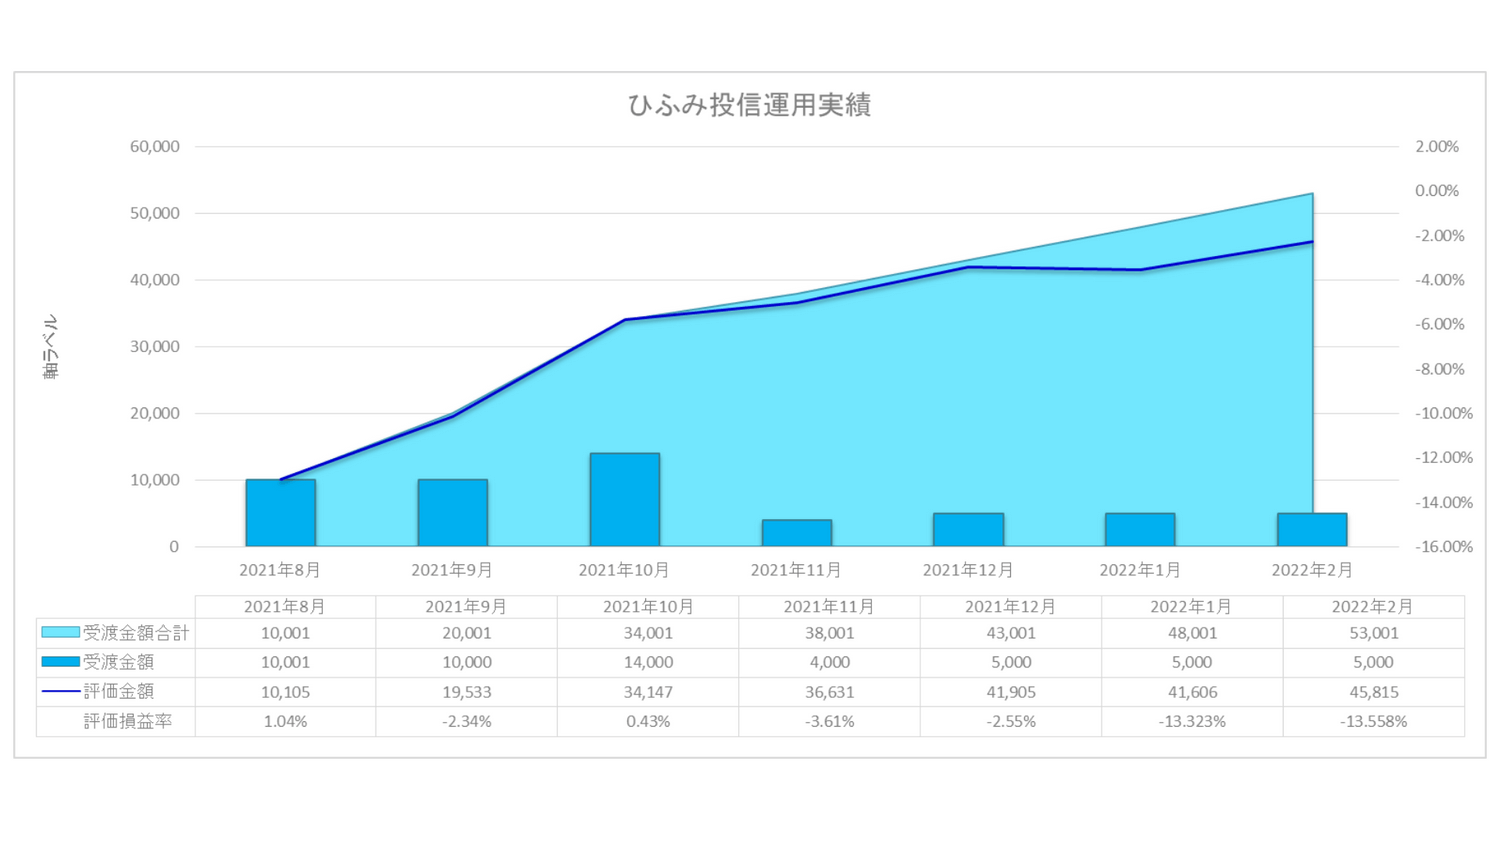Click the -10.00% right axis label
Screen dimensions: 1500x843
pos(1444,413)
